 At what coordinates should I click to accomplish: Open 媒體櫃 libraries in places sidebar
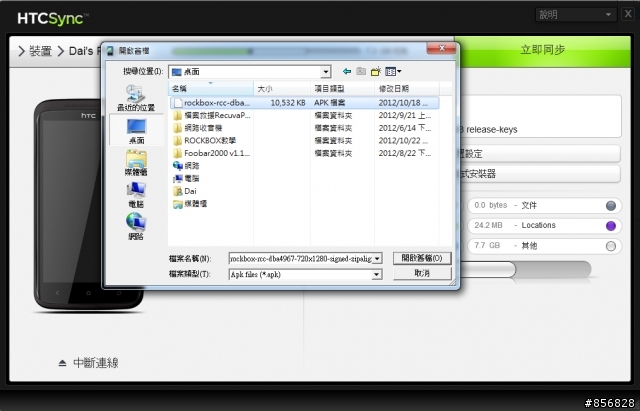[136, 163]
